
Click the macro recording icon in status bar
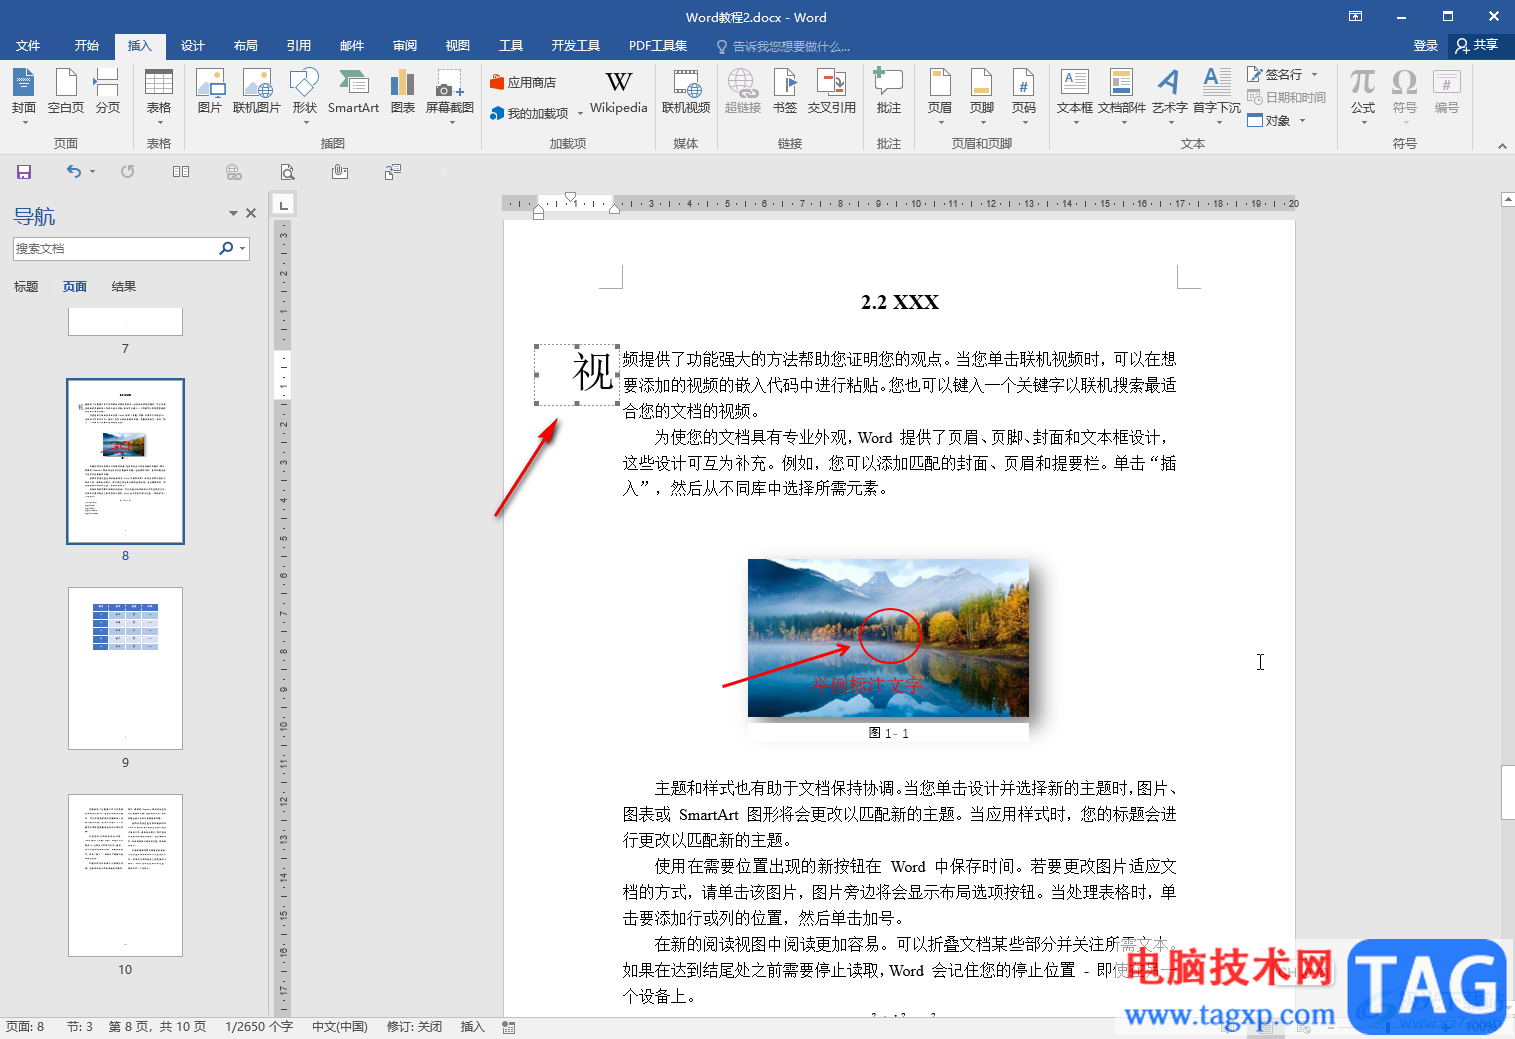(x=509, y=1027)
